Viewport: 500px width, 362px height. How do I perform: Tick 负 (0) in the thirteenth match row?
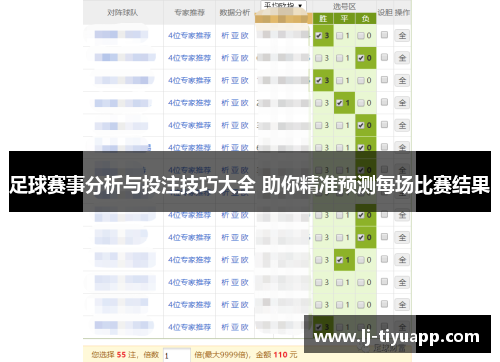[361, 305]
